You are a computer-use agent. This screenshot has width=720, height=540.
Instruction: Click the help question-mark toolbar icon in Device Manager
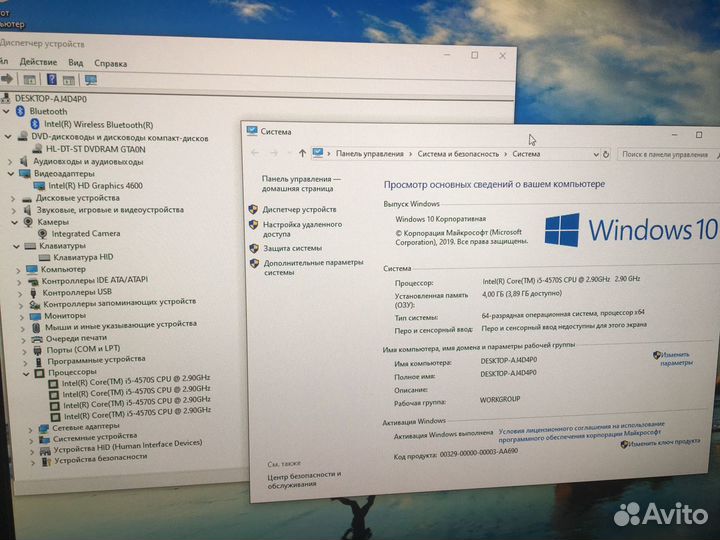coord(52,79)
